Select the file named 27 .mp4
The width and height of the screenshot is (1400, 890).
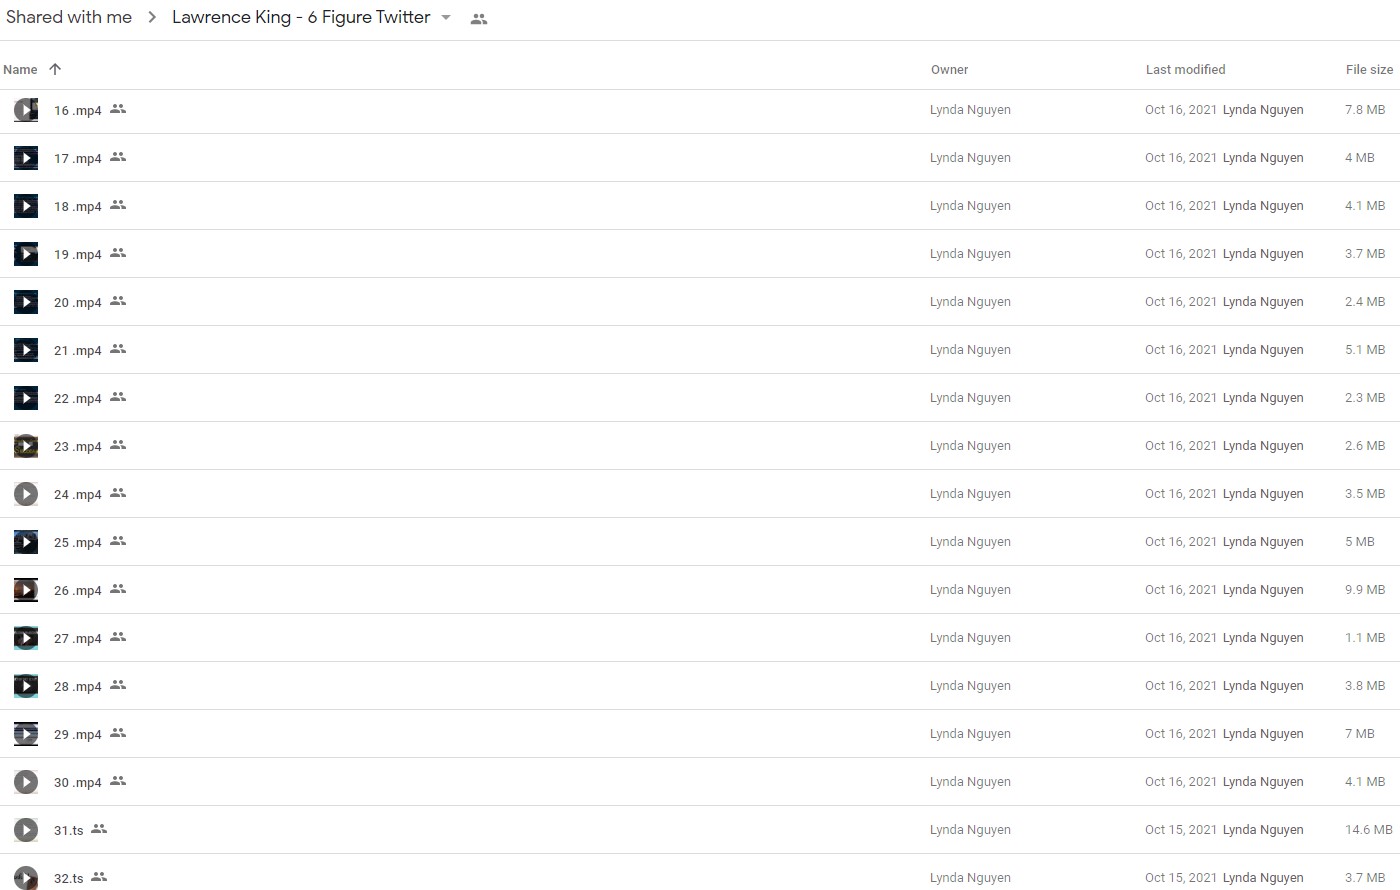(78, 638)
